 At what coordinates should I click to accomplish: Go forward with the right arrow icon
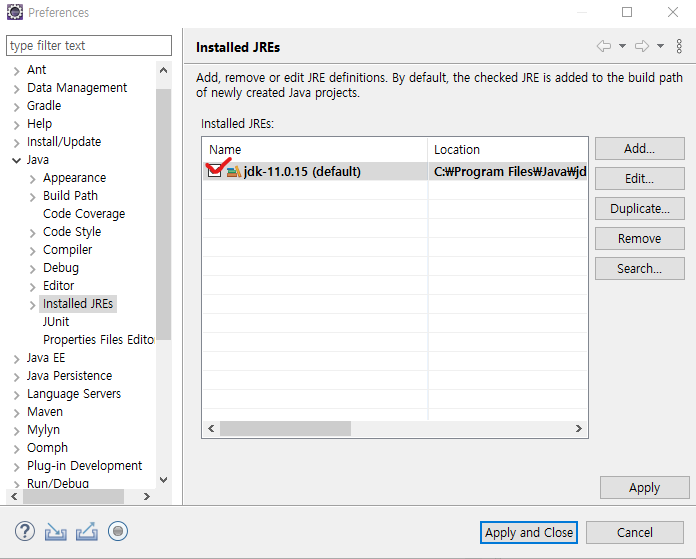click(642, 46)
